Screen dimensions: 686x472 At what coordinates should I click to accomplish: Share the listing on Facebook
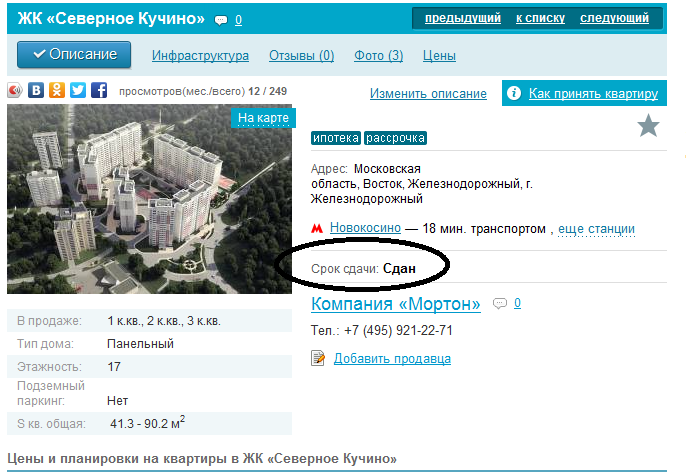click(x=99, y=91)
